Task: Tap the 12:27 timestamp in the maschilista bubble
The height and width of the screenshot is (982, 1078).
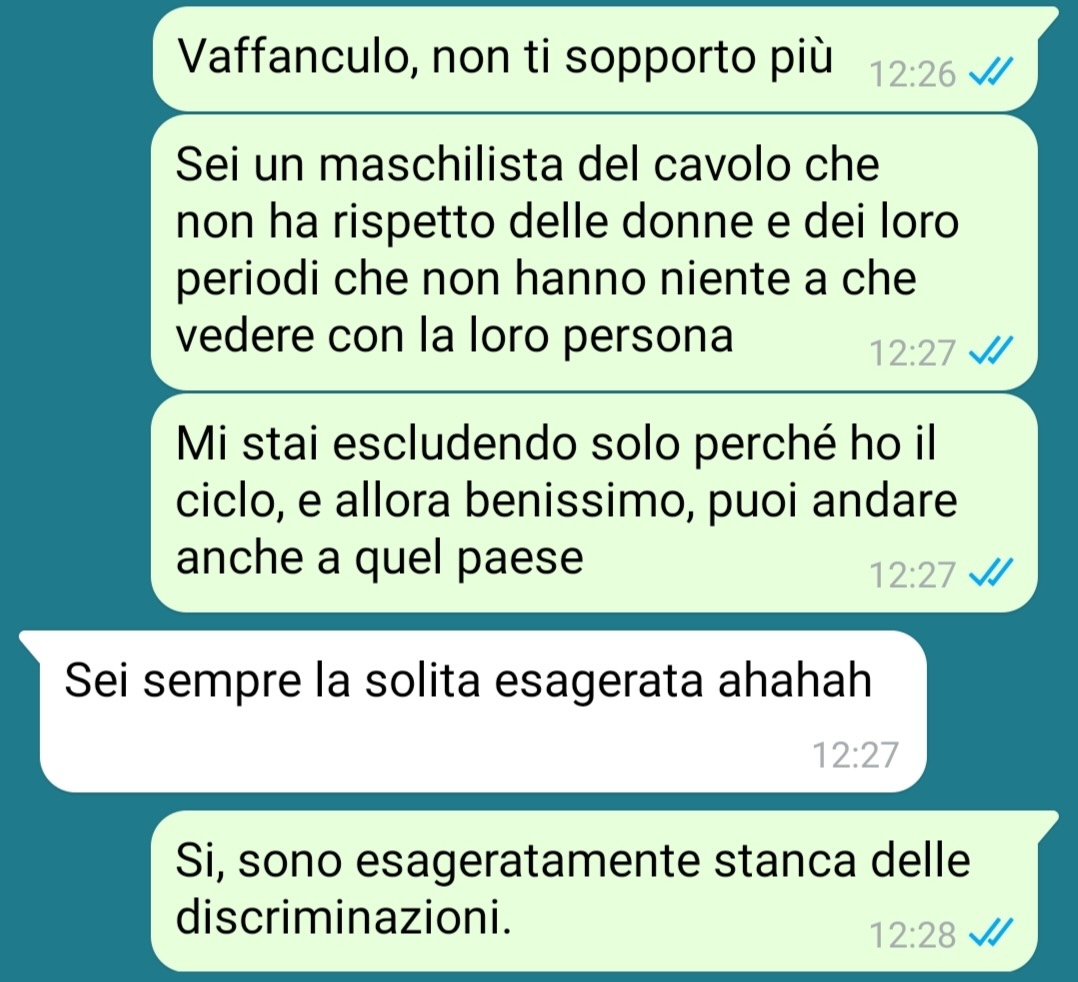Action: (x=912, y=353)
